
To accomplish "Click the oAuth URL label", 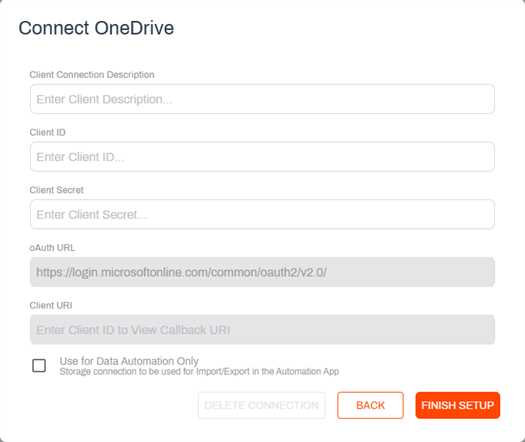I will (x=52, y=247).
